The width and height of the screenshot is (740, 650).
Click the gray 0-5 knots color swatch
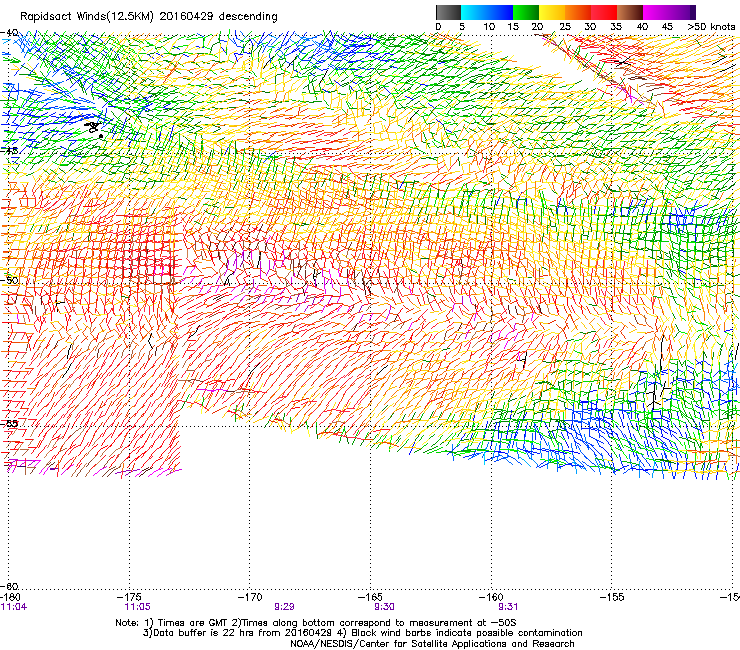(448, 12)
